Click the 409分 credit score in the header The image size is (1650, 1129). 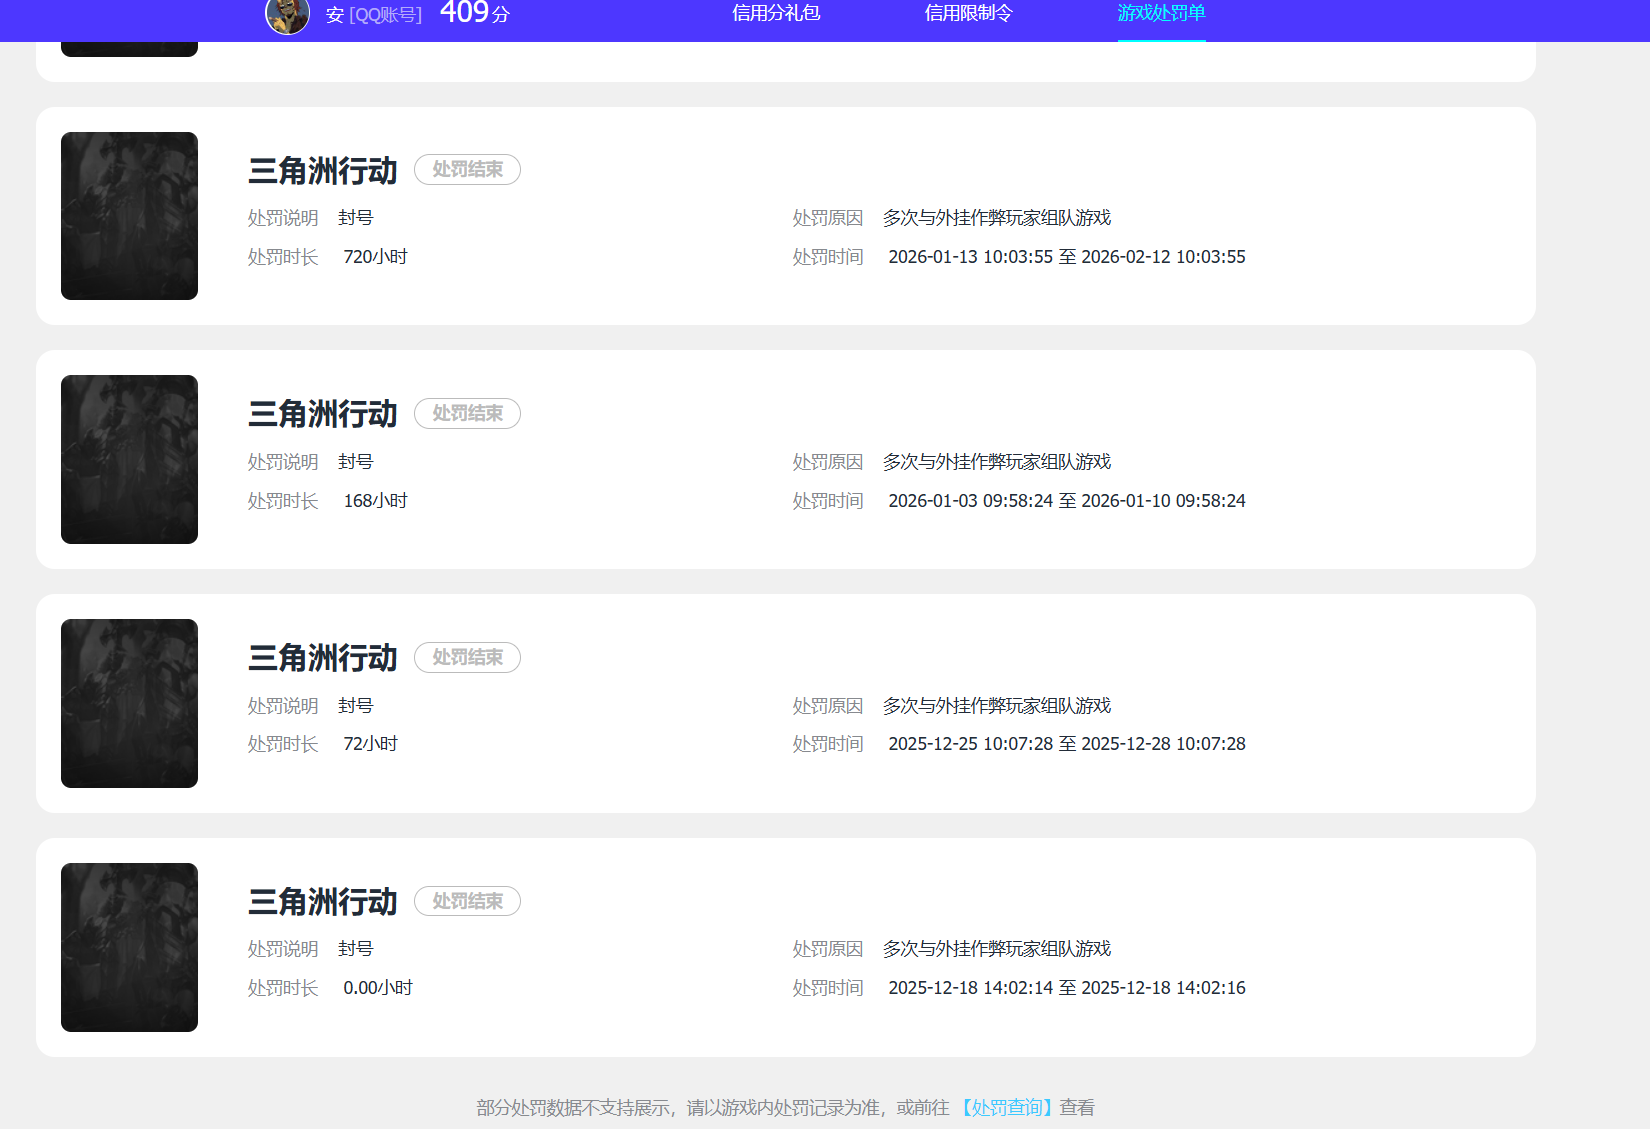(475, 13)
